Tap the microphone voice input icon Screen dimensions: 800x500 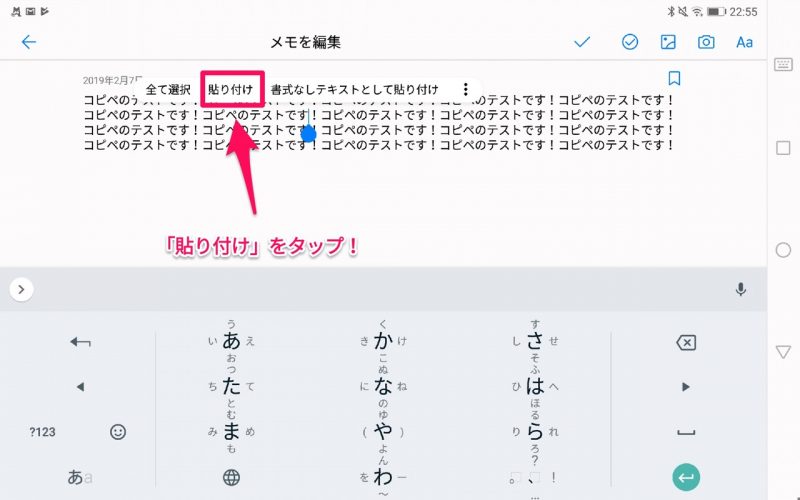[741, 290]
